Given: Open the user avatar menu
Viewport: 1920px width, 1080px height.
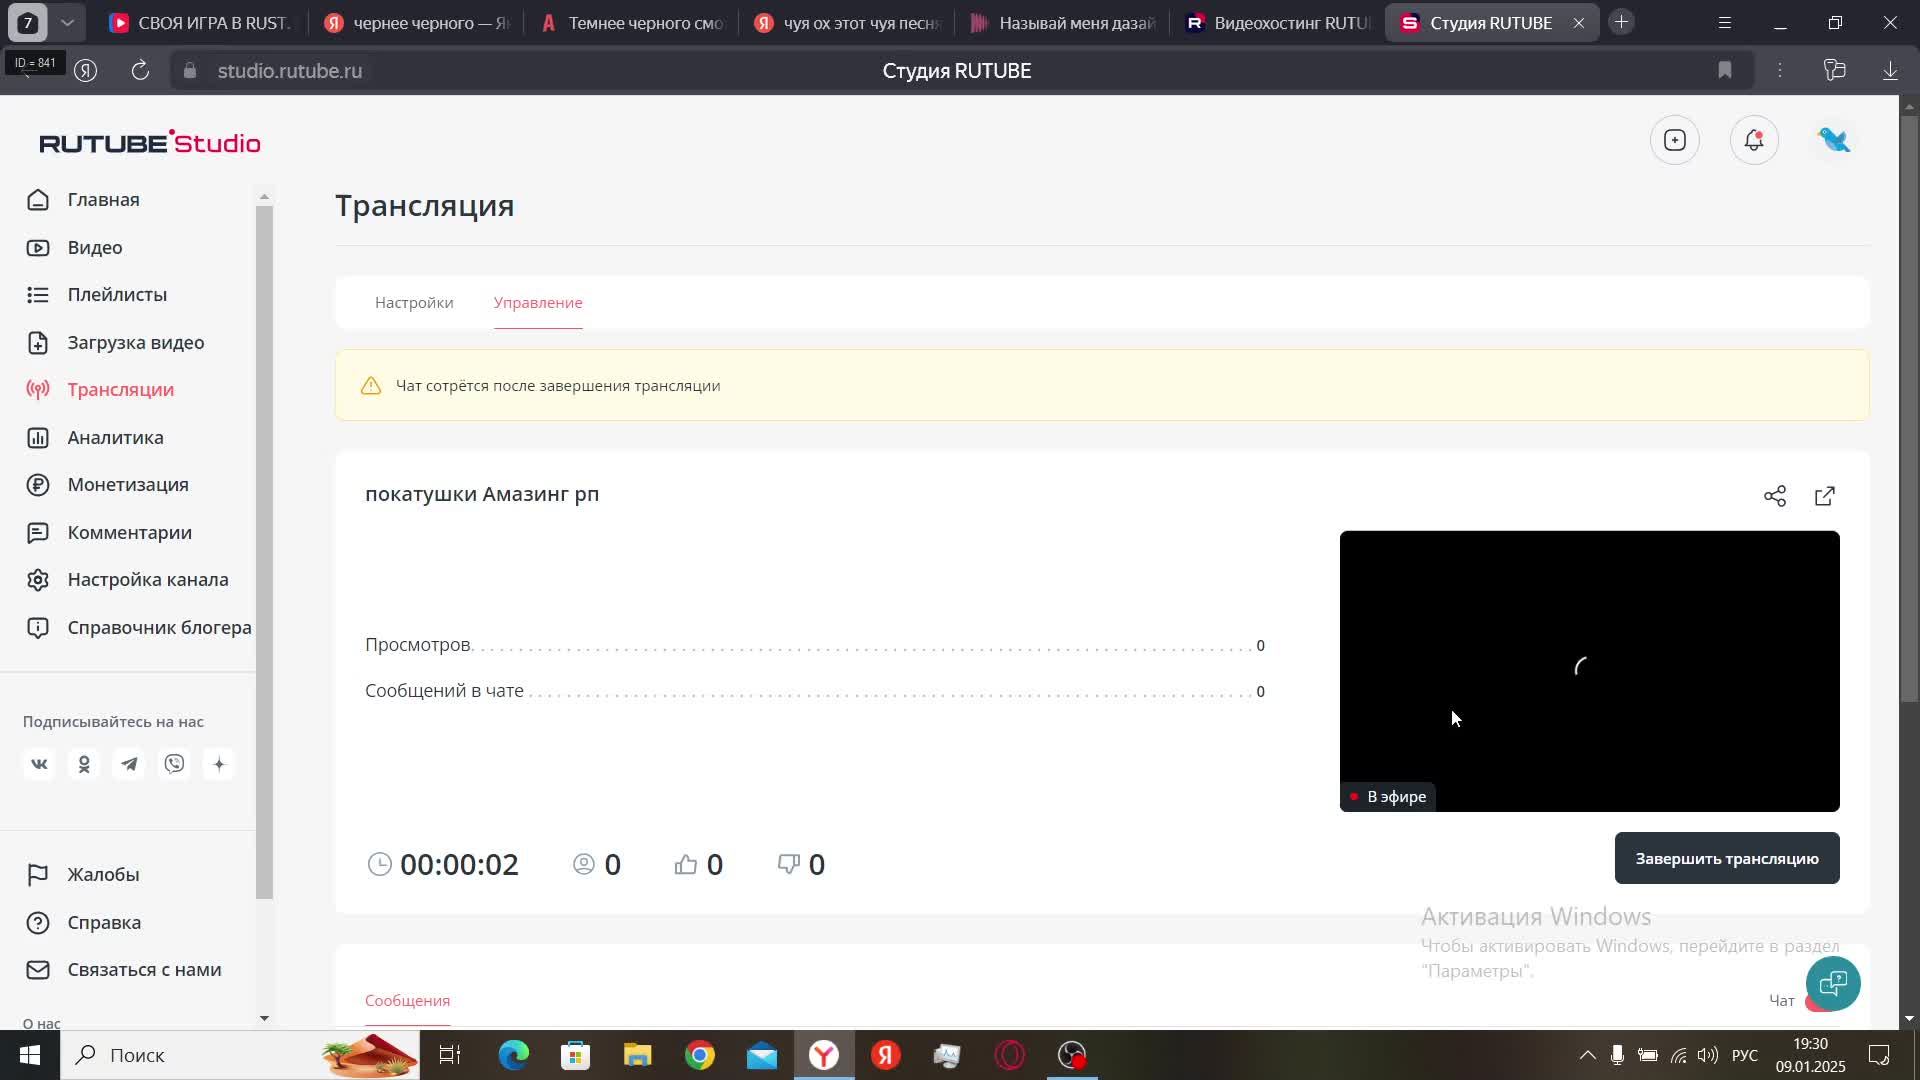Looking at the screenshot, I should coord(1834,141).
